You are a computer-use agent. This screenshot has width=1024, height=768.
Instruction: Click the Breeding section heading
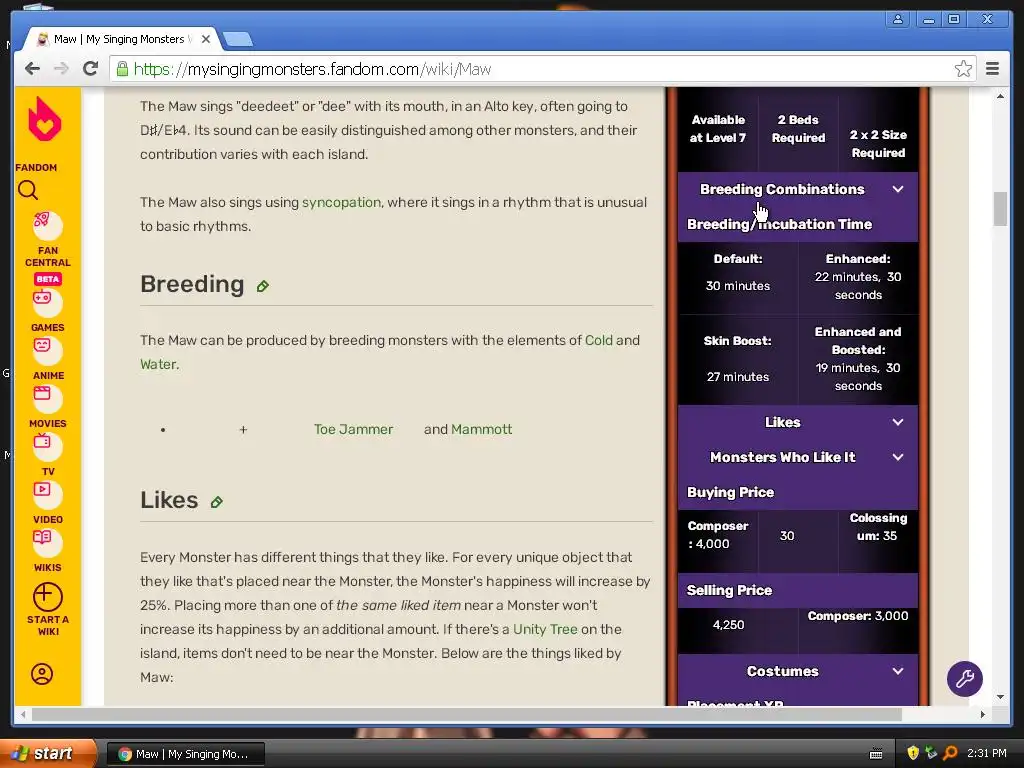coord(192,284)
